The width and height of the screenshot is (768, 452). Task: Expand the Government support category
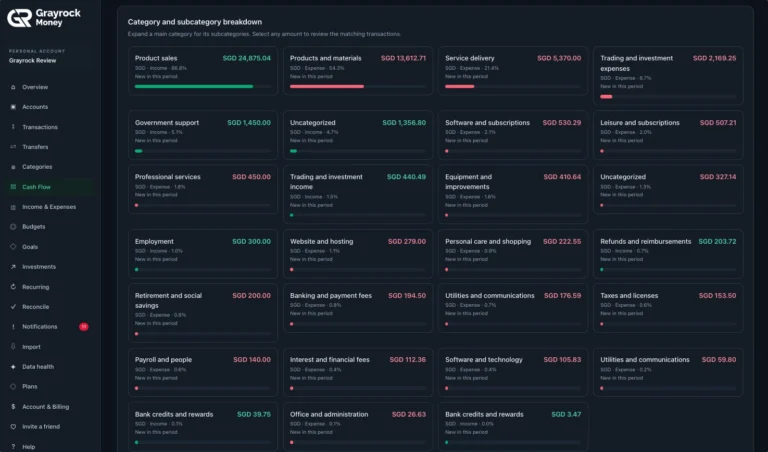(x=203, y=135)
